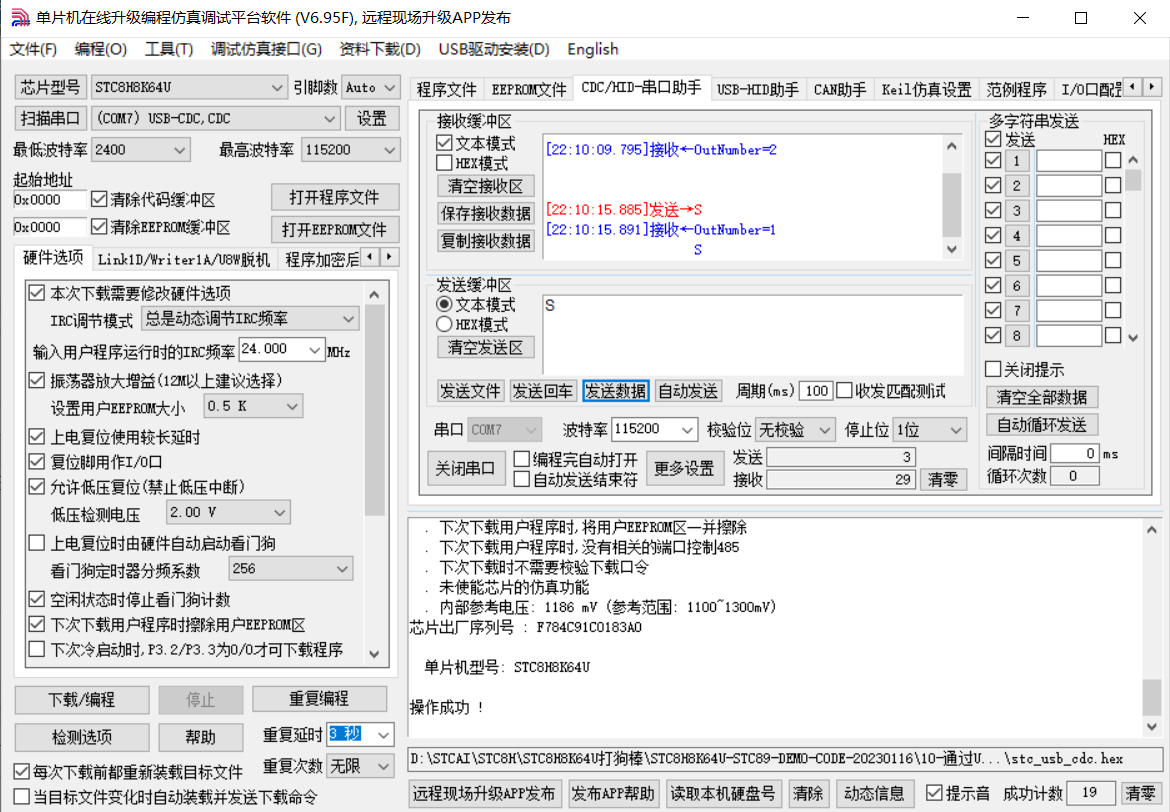
Task: Toggle 提示音 checkbox
Action: 934,793
